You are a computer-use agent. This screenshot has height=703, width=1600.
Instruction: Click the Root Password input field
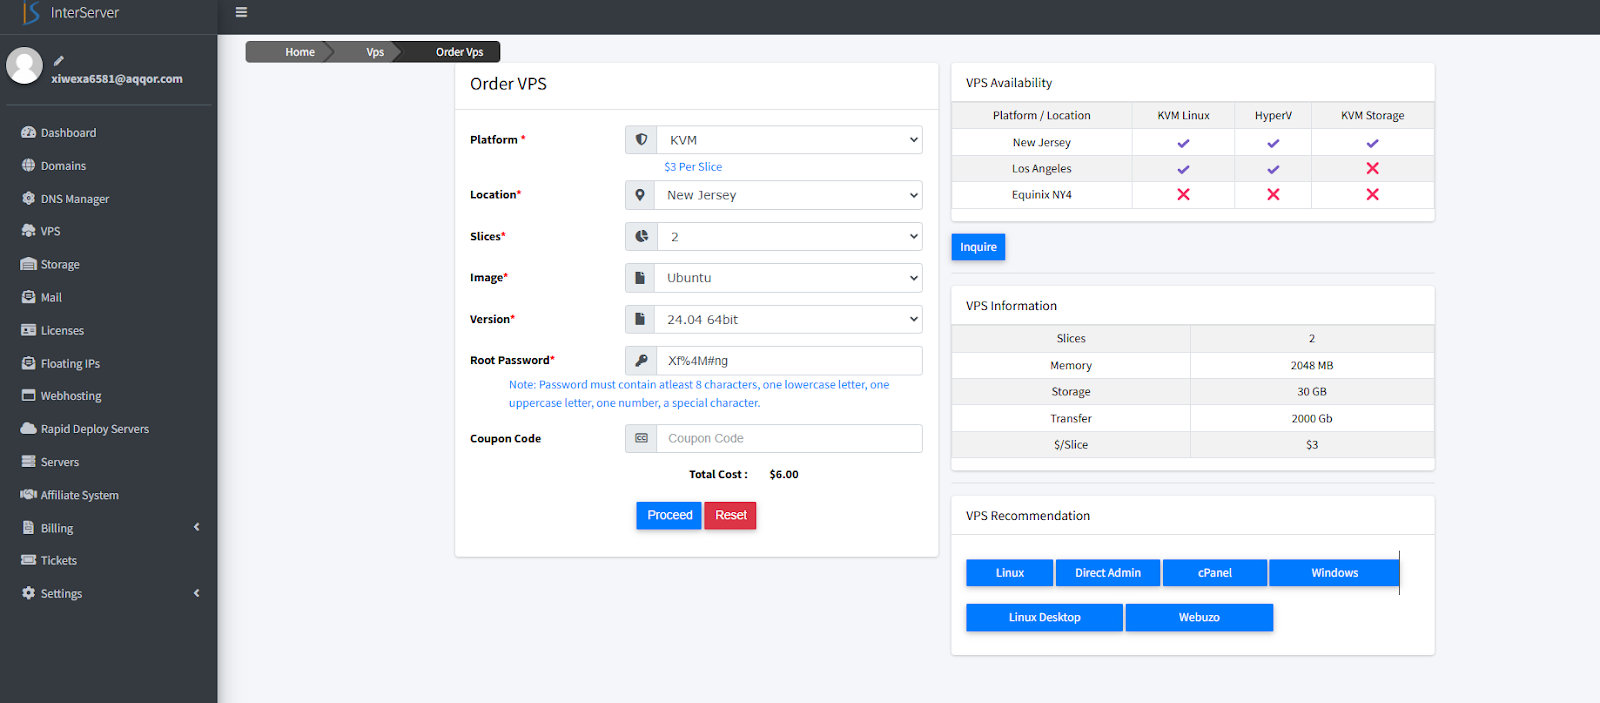[x=790, y=360]
